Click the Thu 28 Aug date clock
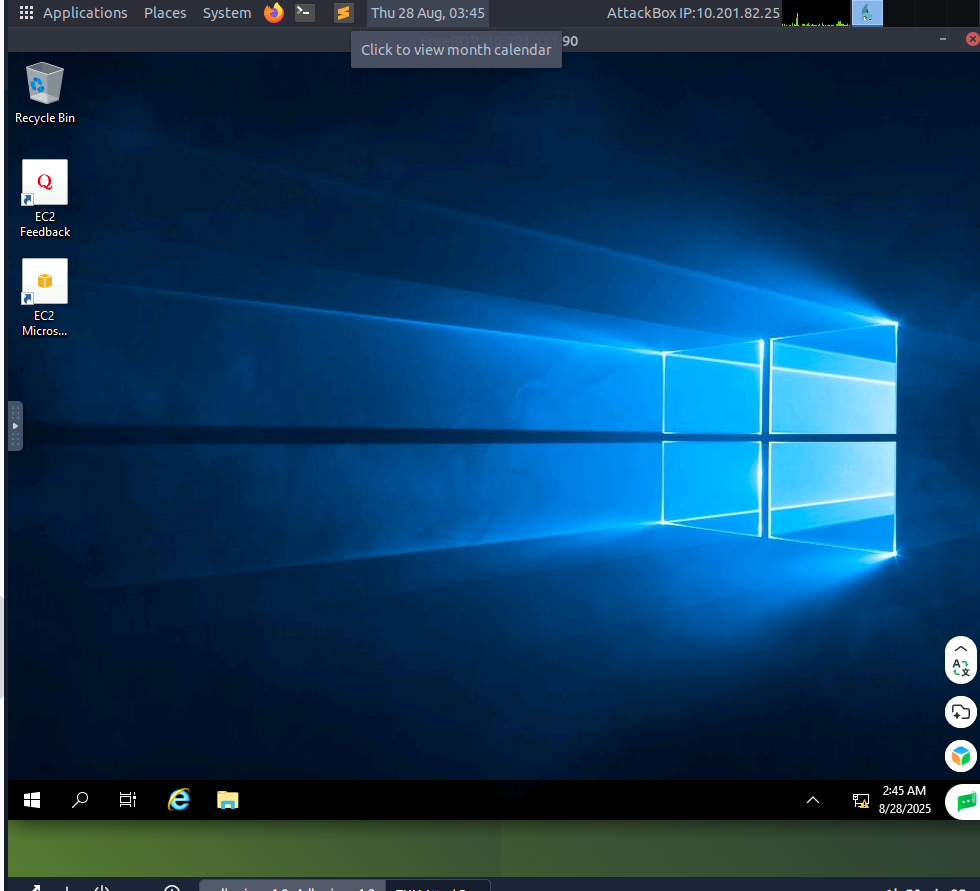Image resolution: width=980 pixels, height=891 pixels. [x=428, y=12]
